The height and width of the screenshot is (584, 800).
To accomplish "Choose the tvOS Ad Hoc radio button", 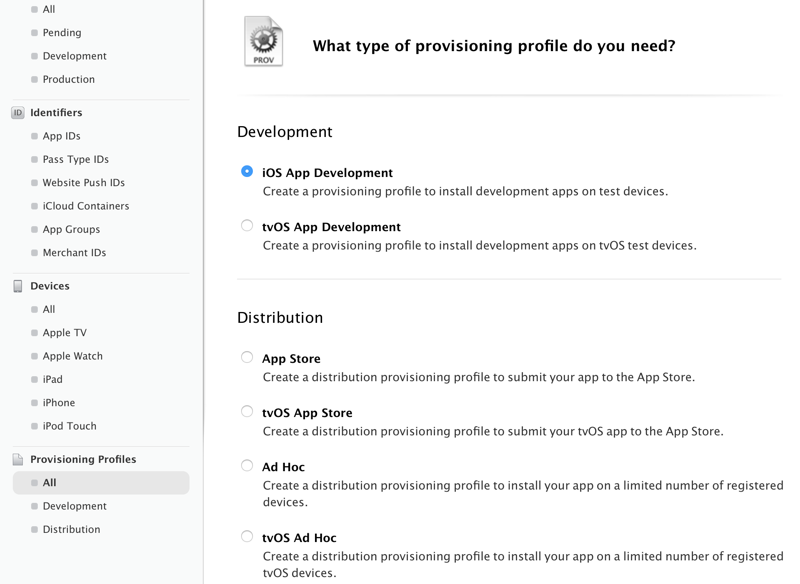I will pos(247,537).
